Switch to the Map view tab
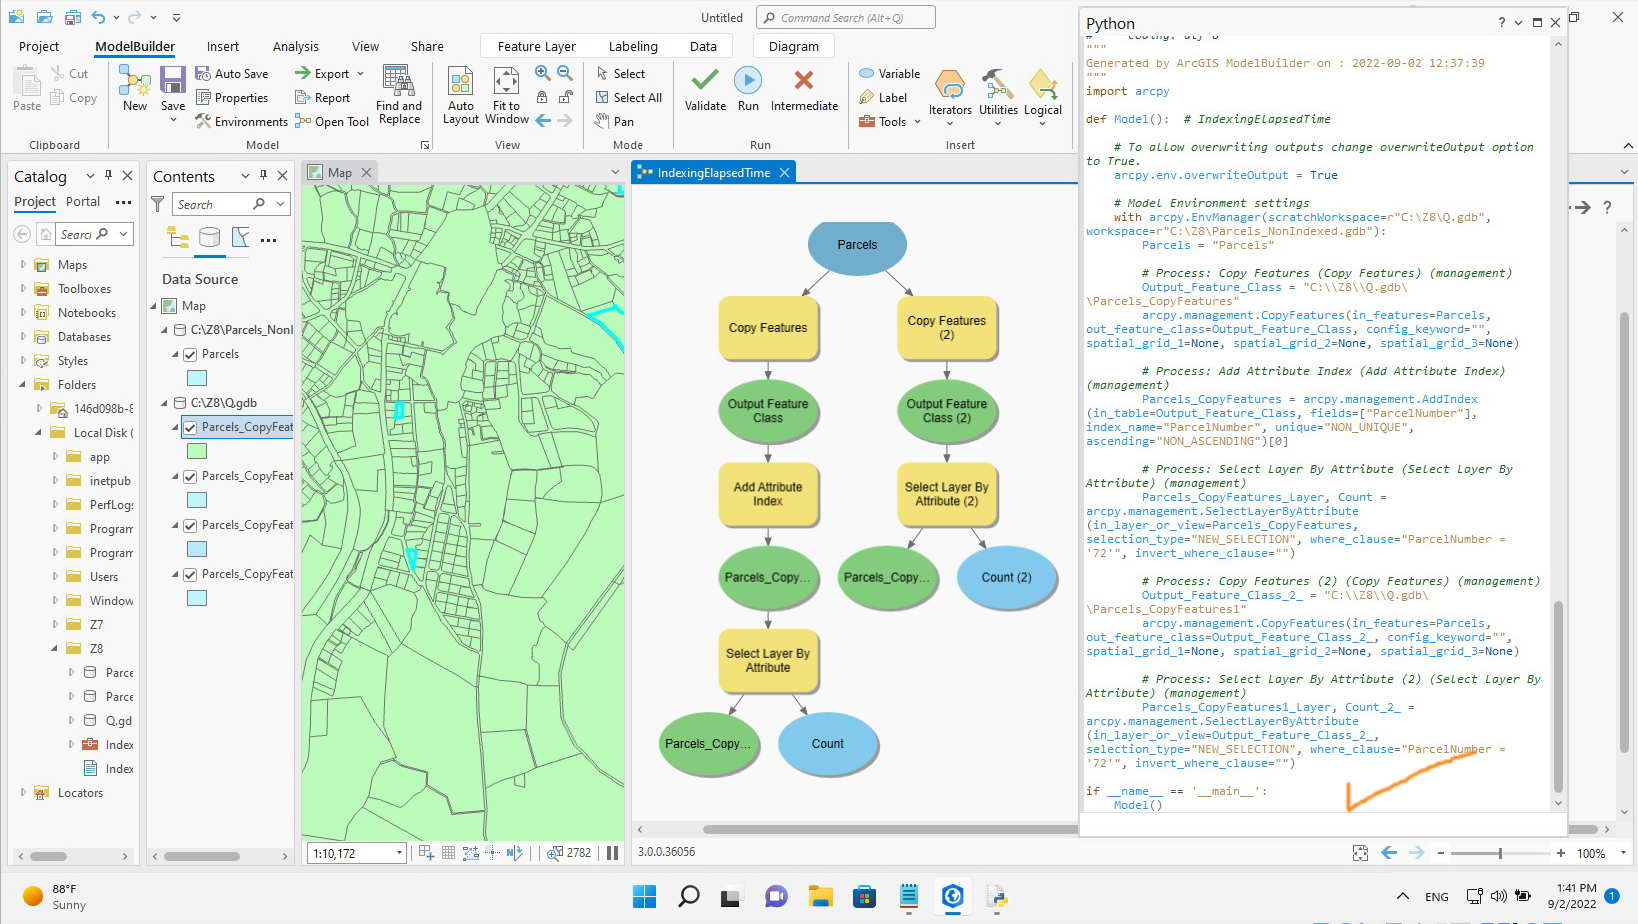Screen dimensions: 1638x924 [x=340, y=172]
